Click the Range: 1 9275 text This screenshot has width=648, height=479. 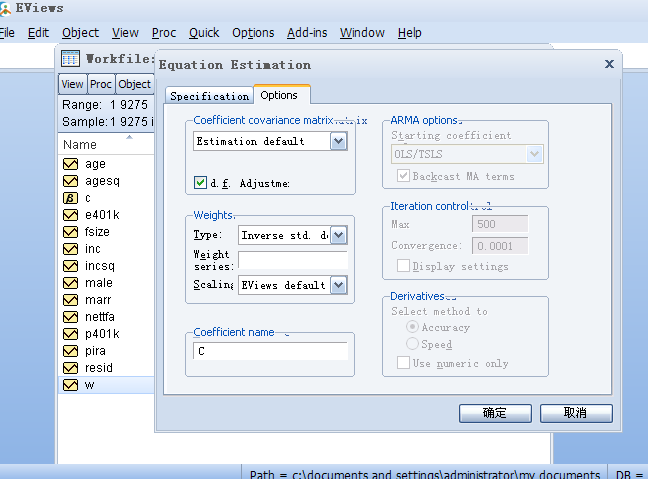[x=105, y=105]
